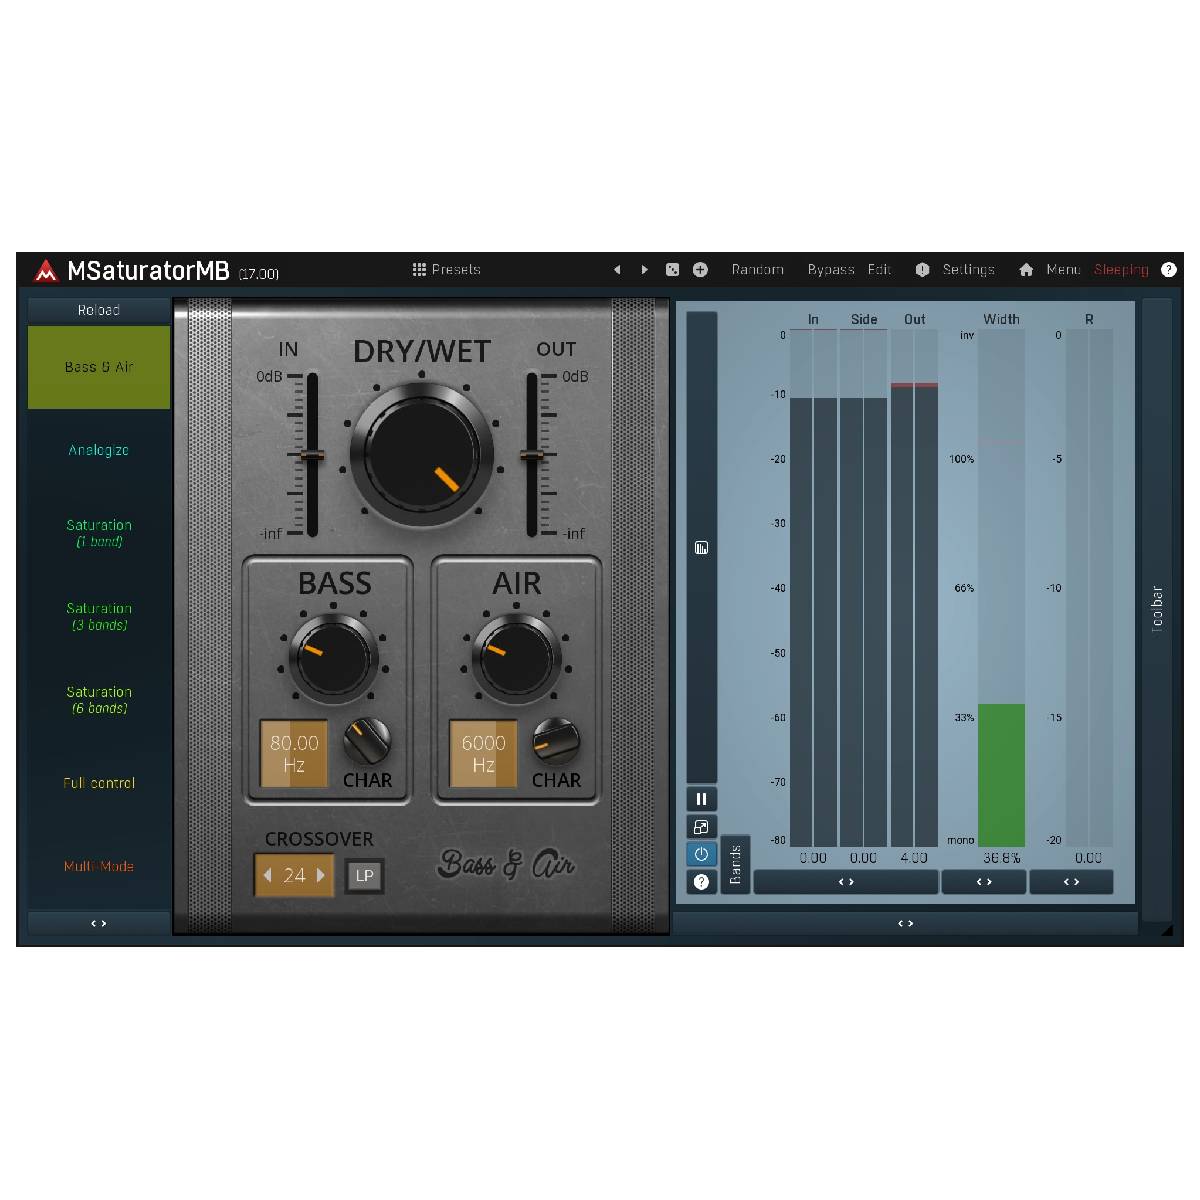Select Saturation (6 bands) mode
This screenshot has width=1200, height=1200.
tap(99, 699)
